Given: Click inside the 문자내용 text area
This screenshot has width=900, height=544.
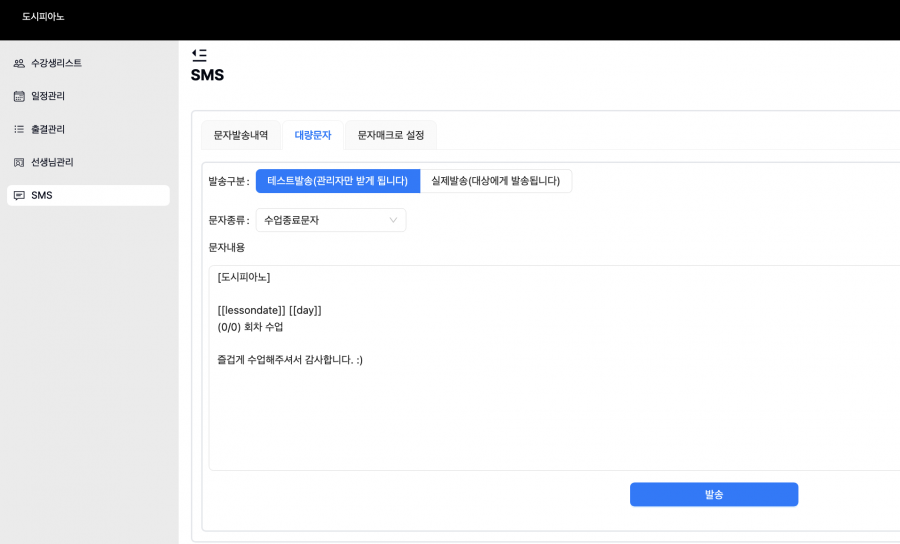Looking at the screenshot, I should coord(554,368).
